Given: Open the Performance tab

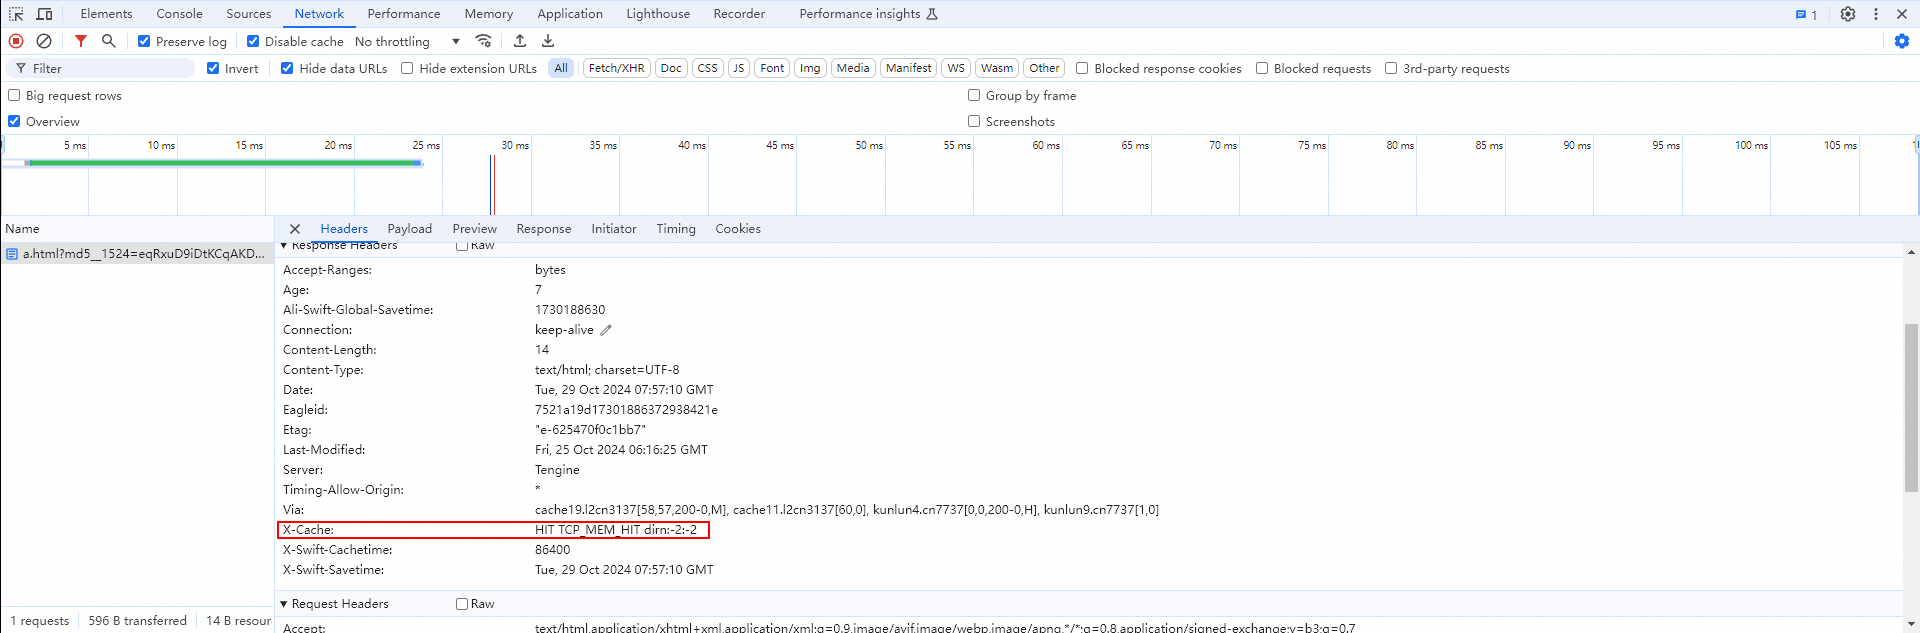Looking at the screenshot, I should pyautogui.click(x=404, y=14).
